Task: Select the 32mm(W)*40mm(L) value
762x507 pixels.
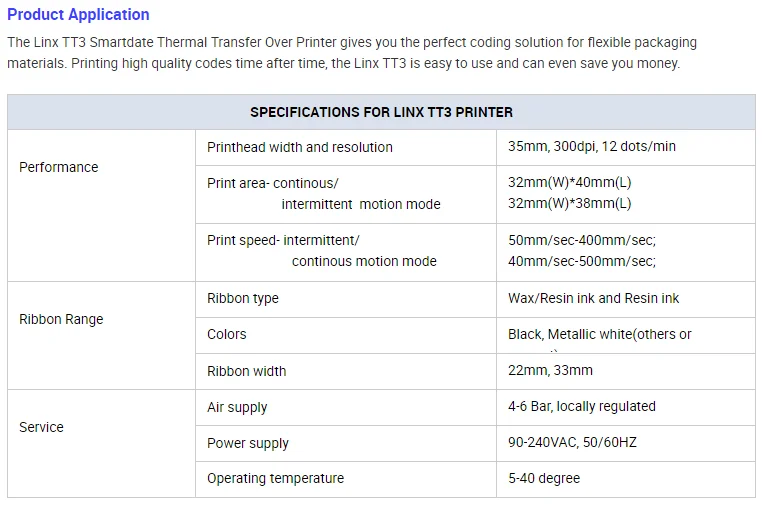Action: point(570,182)
